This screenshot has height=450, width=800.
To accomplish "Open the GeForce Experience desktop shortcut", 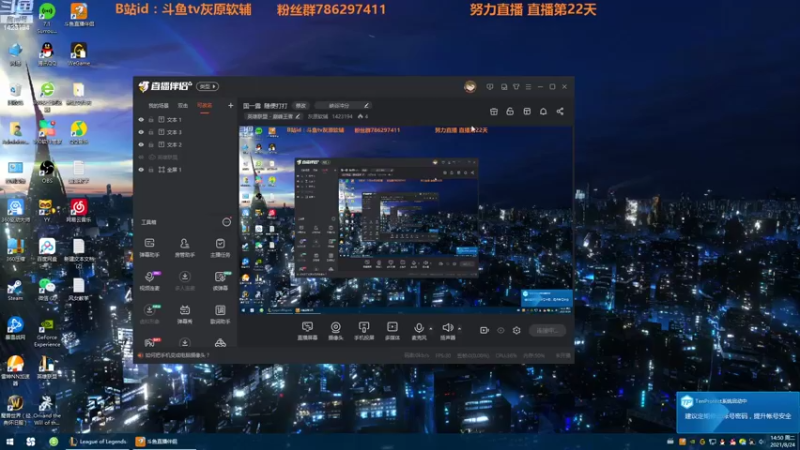I will pos(47,333).
